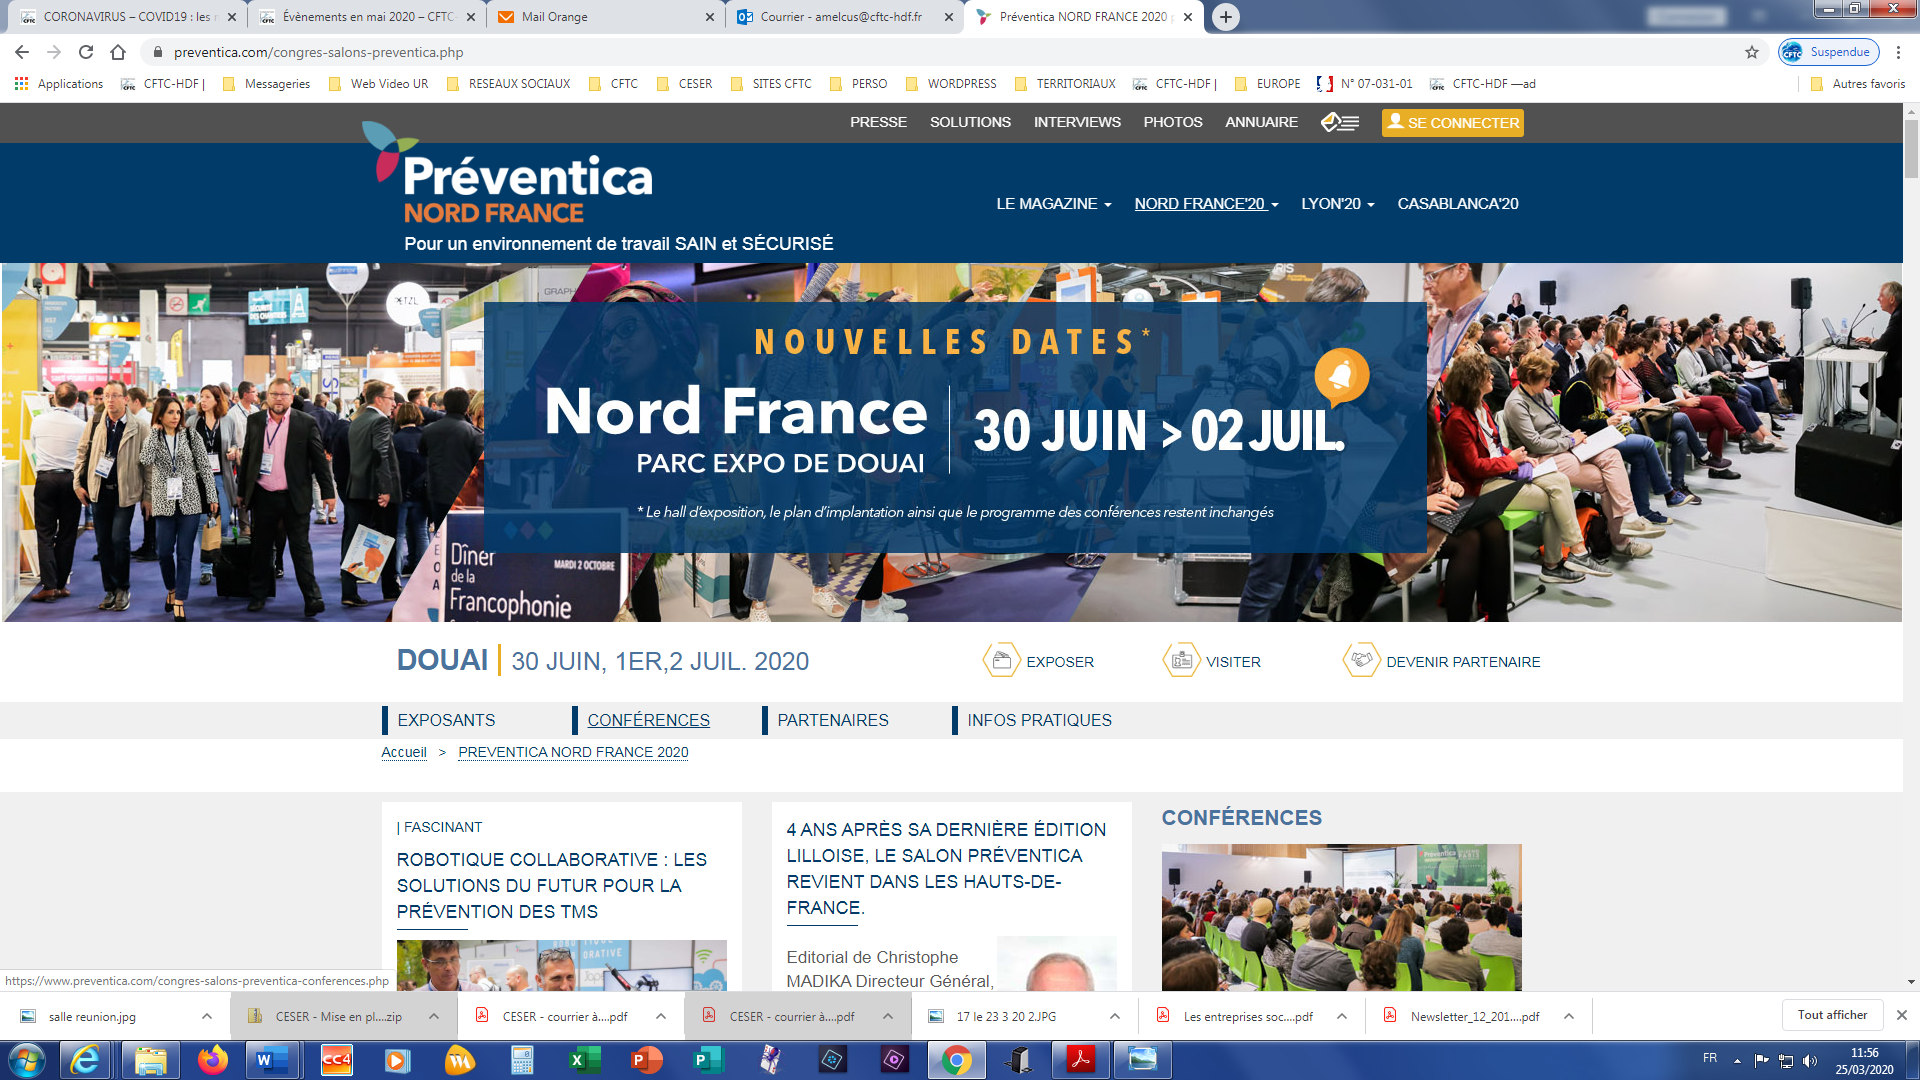Viewport: 1920px width, 1080px height.
Task: Open the newsletter bell icon in top bar
Action: point(1339,122)
